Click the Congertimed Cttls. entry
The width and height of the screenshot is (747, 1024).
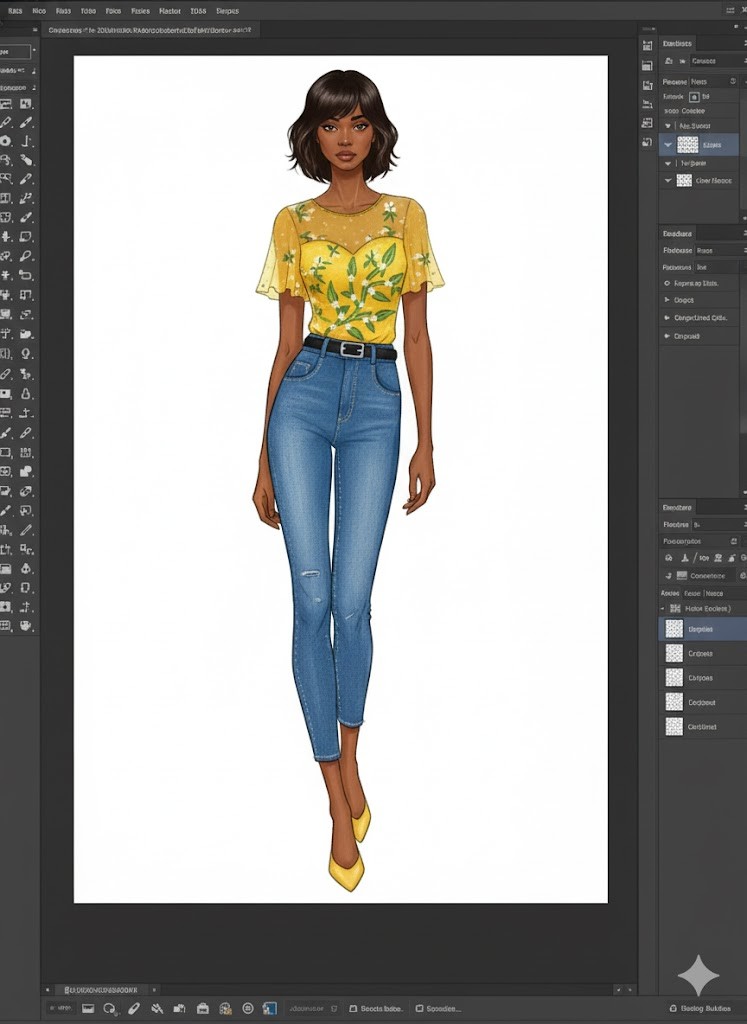(x=700, y=318)
